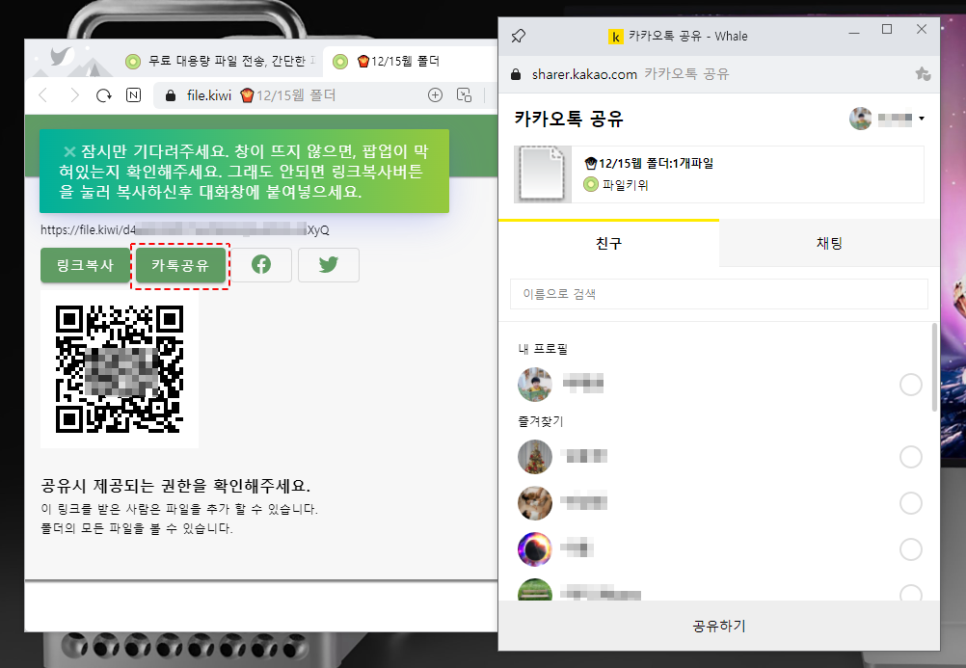Click the yellow Kakao K favicon in the title bar
966x668 pixels.
point(615,37)
